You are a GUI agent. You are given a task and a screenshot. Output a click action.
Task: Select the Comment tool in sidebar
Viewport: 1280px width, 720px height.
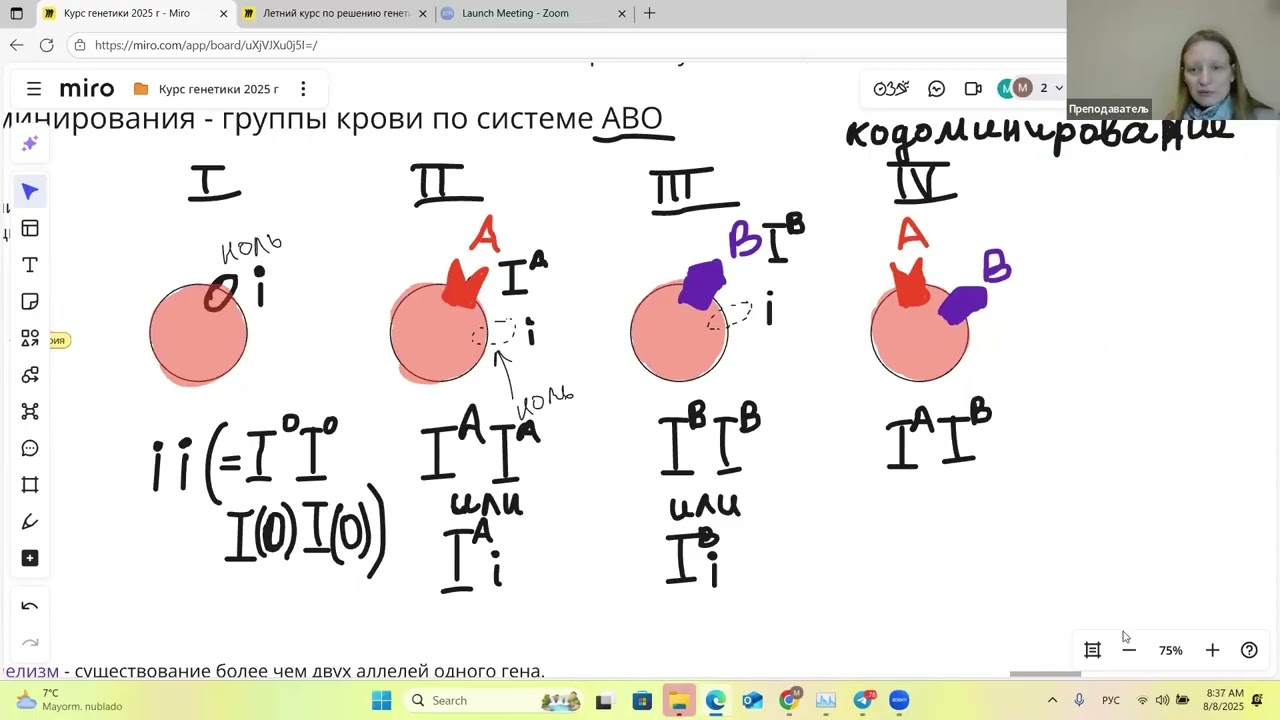click(x=30, y=448)
